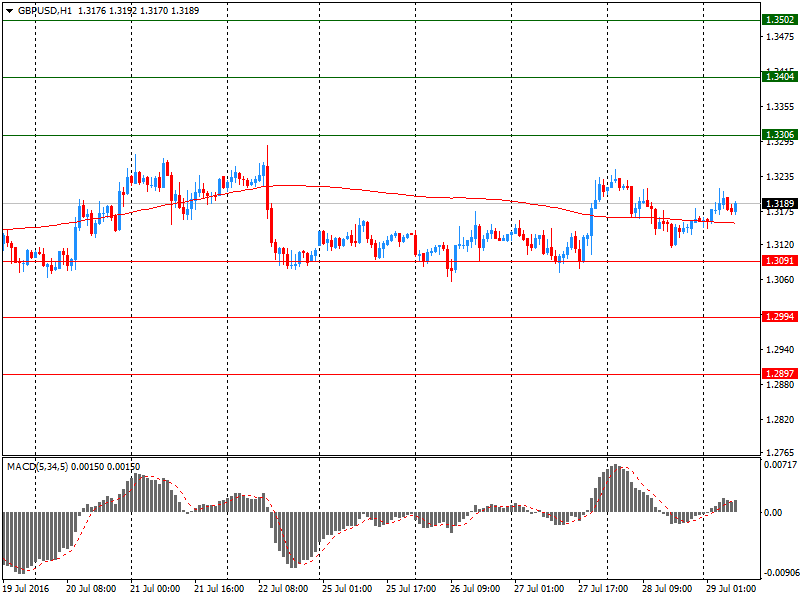The image size is (800, 600).
Task: Click the 25 Jul 17:00 time label
Action: pos(411,589)
